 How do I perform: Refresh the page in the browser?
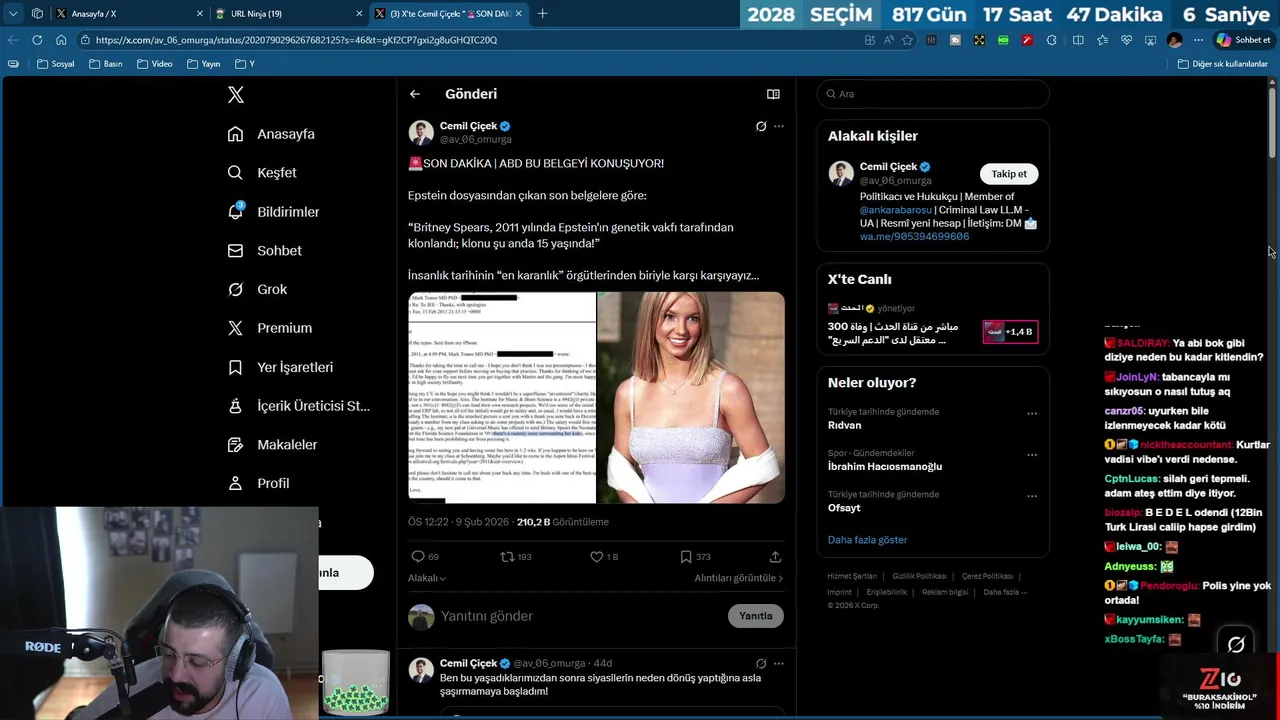pos(37,40)
